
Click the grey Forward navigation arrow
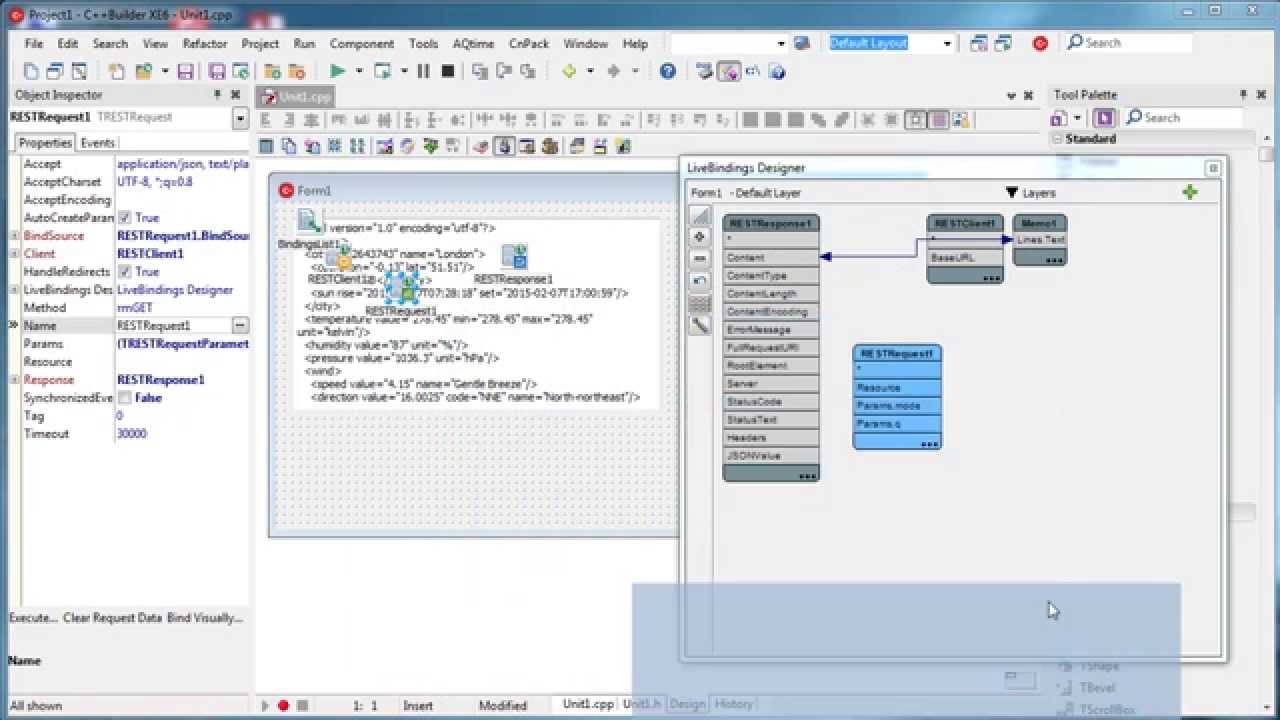[x=614, y=71]
